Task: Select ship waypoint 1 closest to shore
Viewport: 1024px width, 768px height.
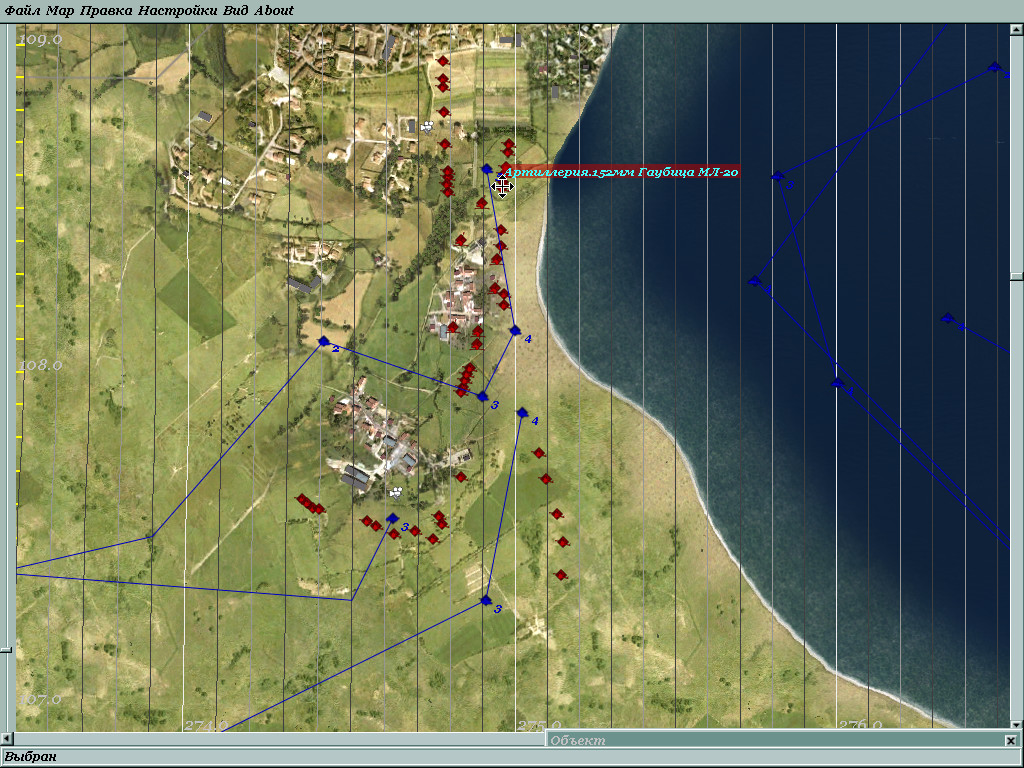Action: [754, 281]
